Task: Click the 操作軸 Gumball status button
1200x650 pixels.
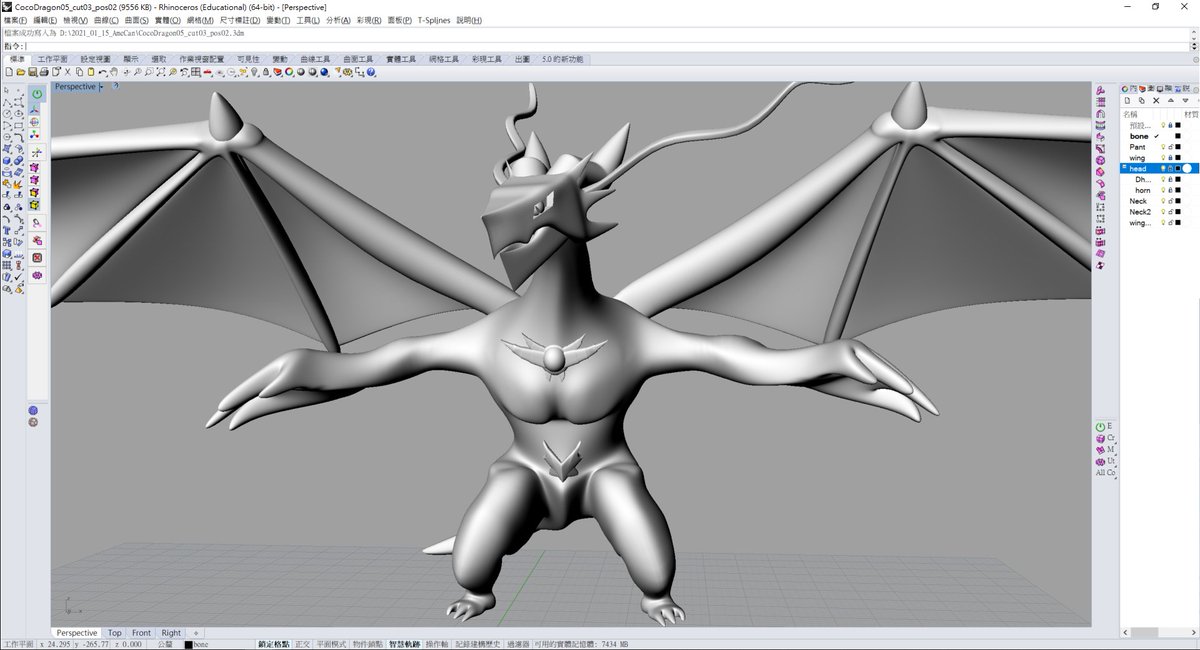Action: tap(437, 644)
